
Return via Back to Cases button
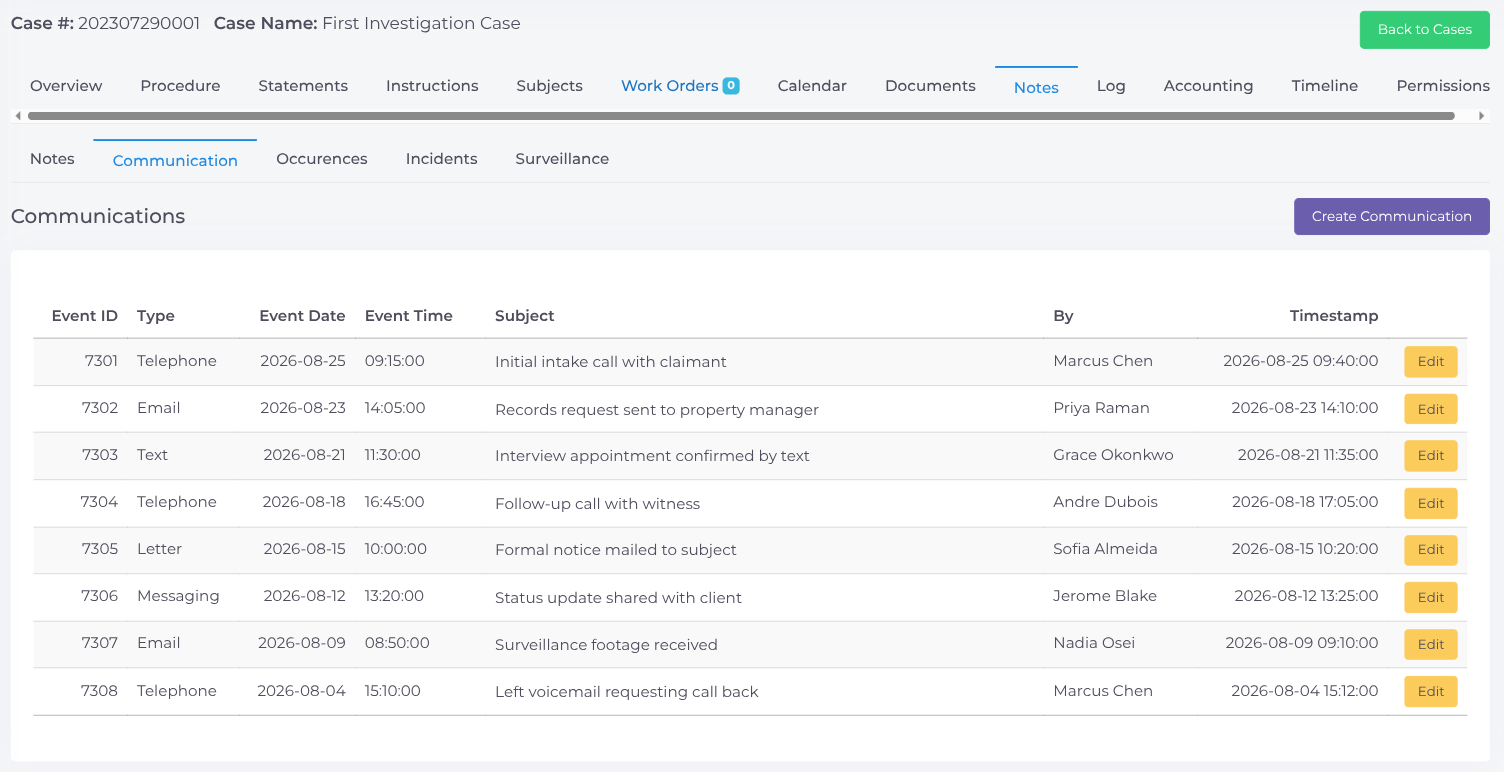(x=1424, y=30)
